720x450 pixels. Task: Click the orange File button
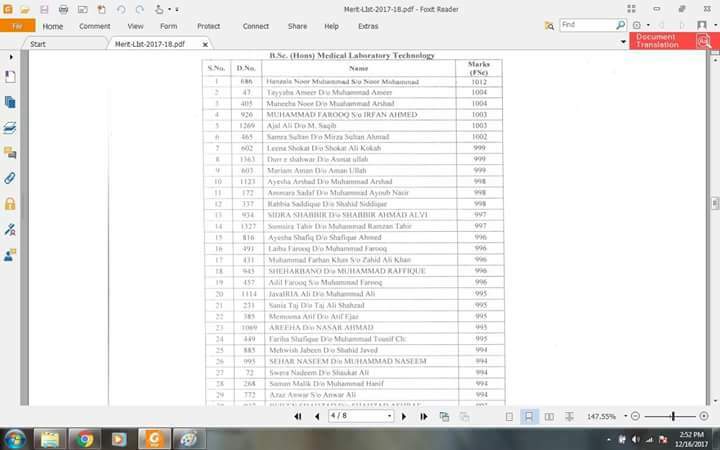(x=17, y=26)
